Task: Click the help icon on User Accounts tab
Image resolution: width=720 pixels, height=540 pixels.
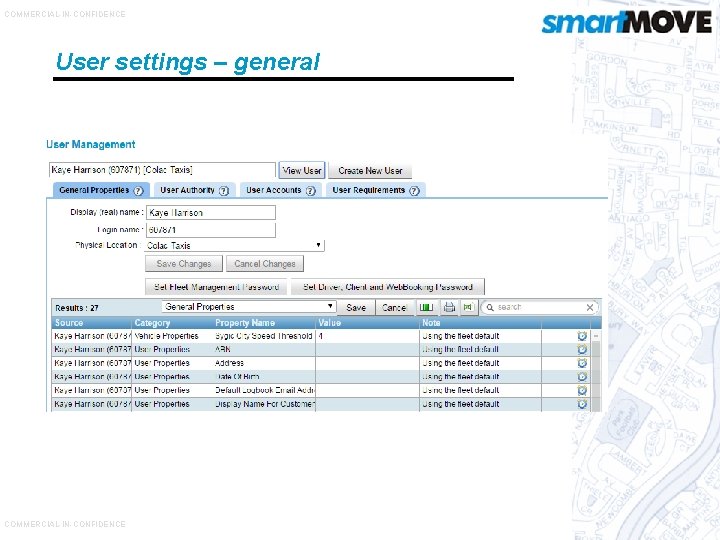Action: coord(311,191)
